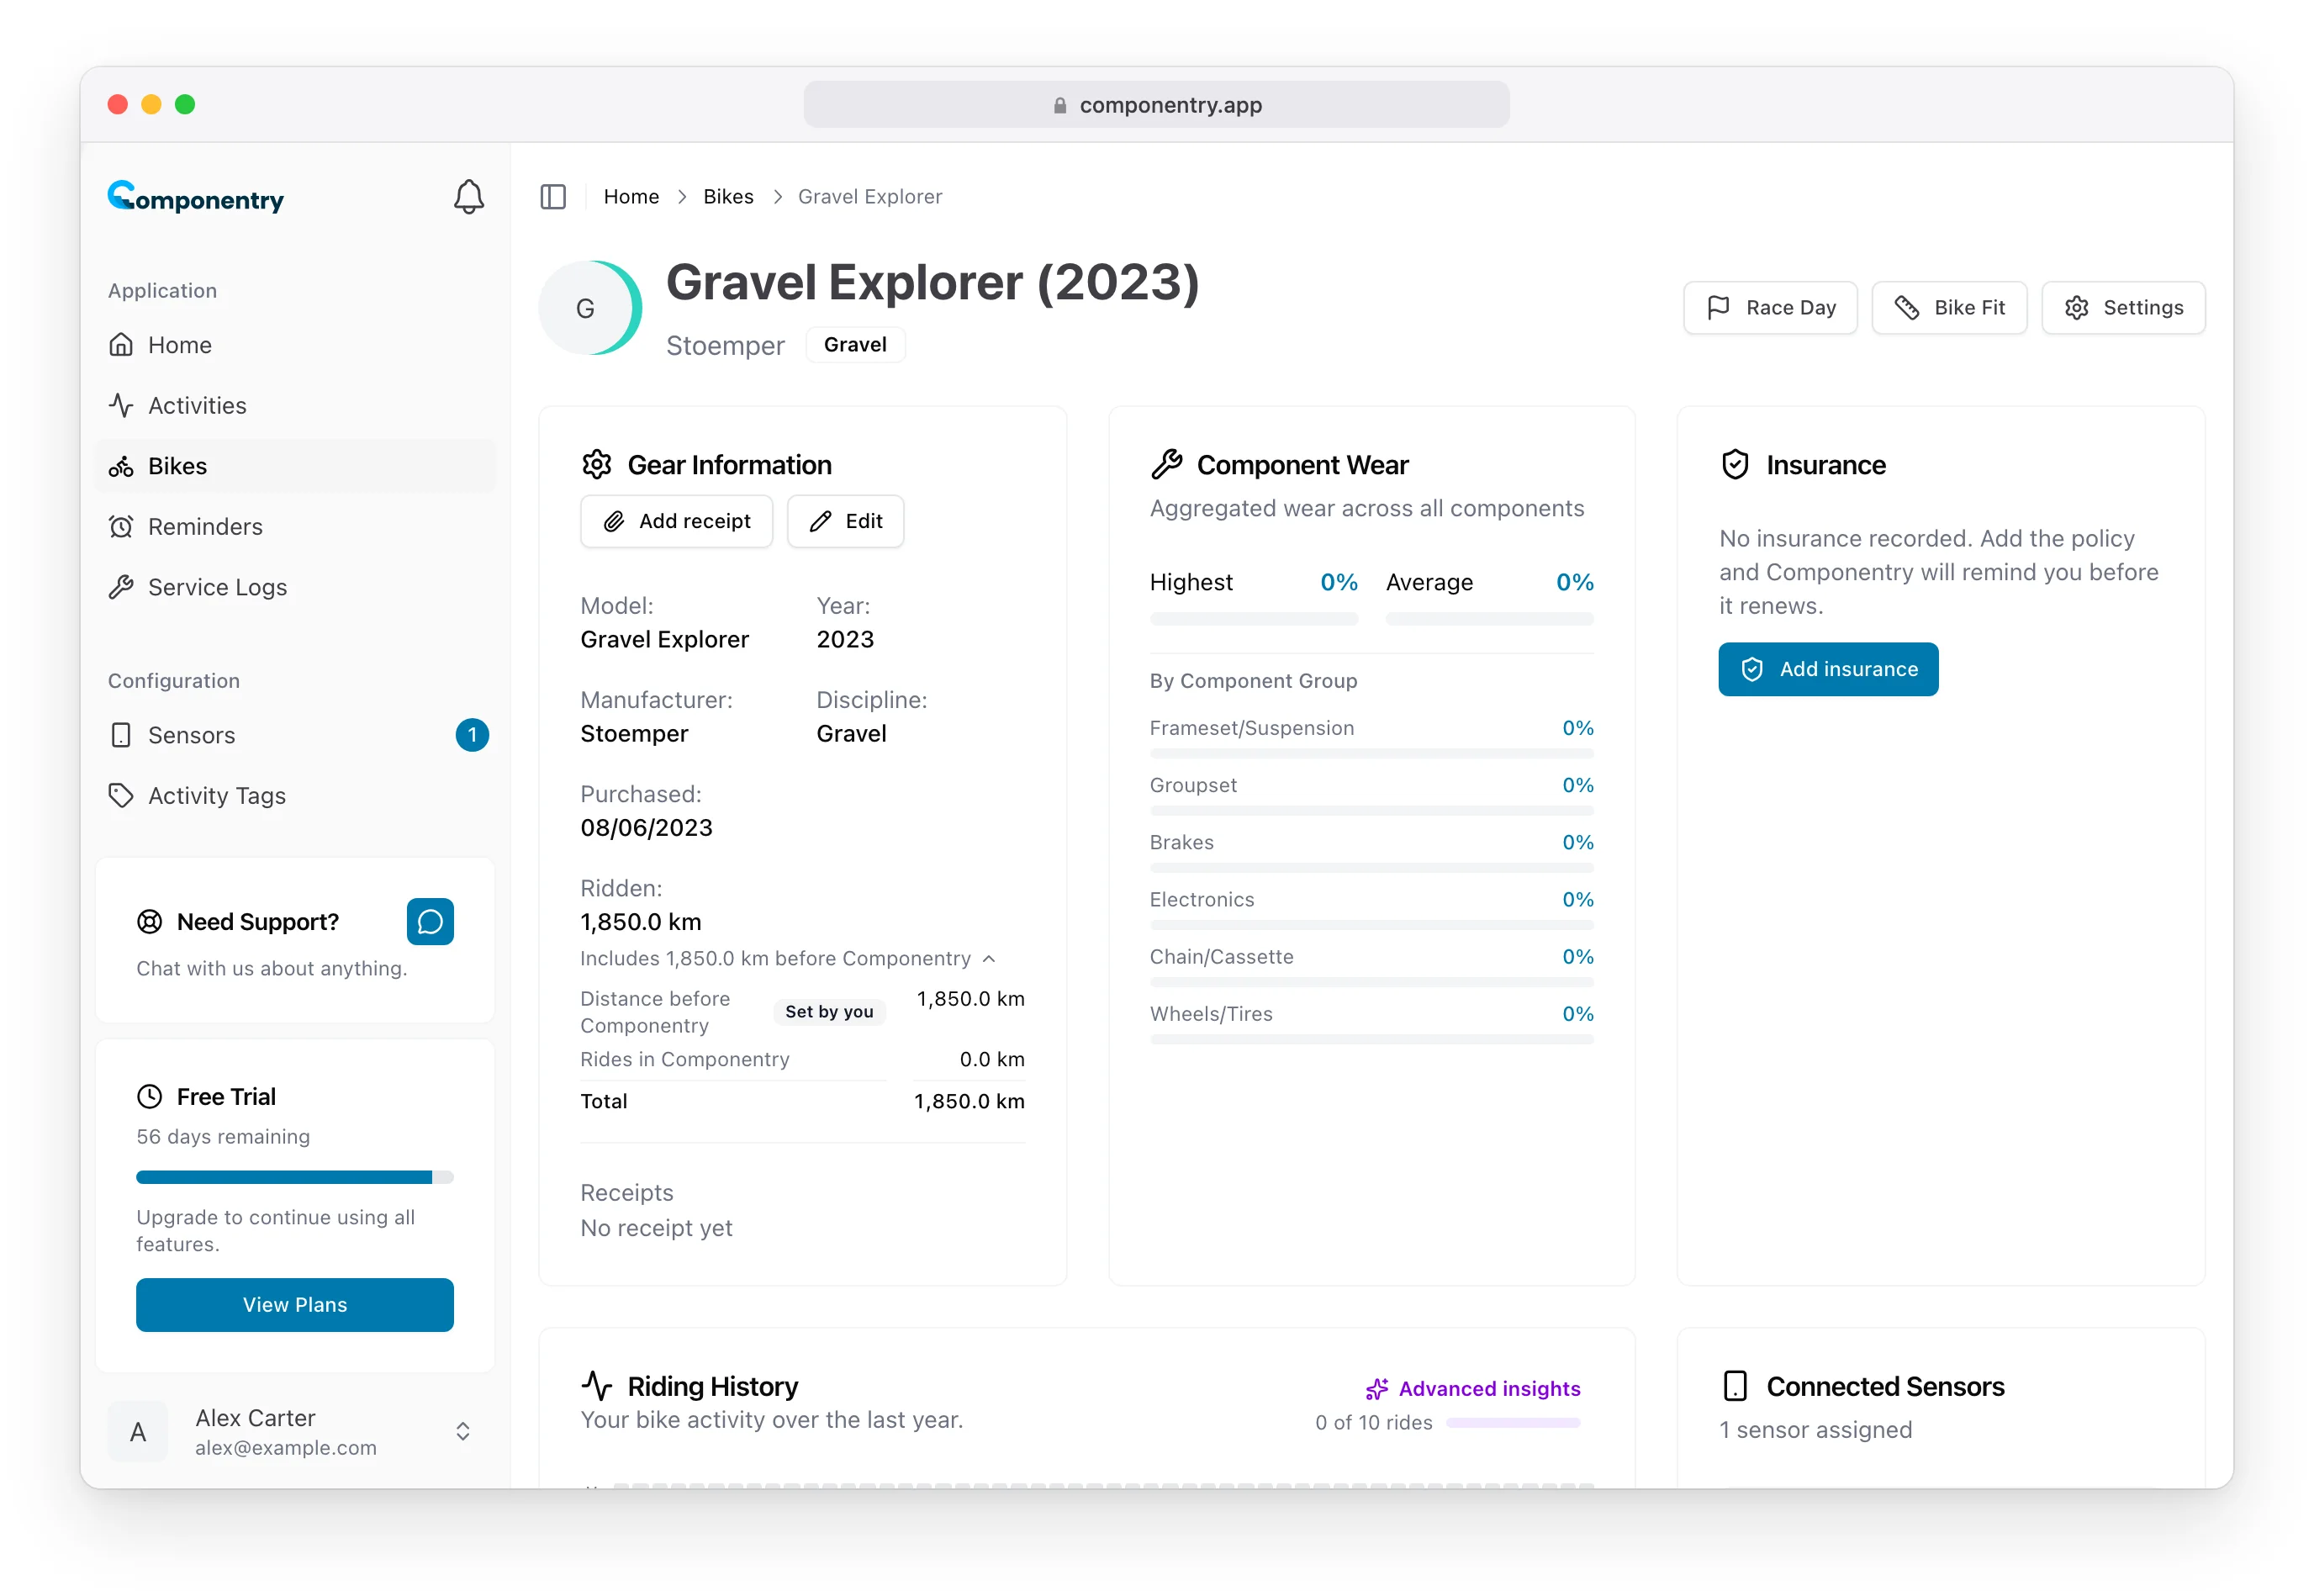Click the Riding History pulse icon
Viewport: 2314px width, 1596px height.
coord(597,1386)
